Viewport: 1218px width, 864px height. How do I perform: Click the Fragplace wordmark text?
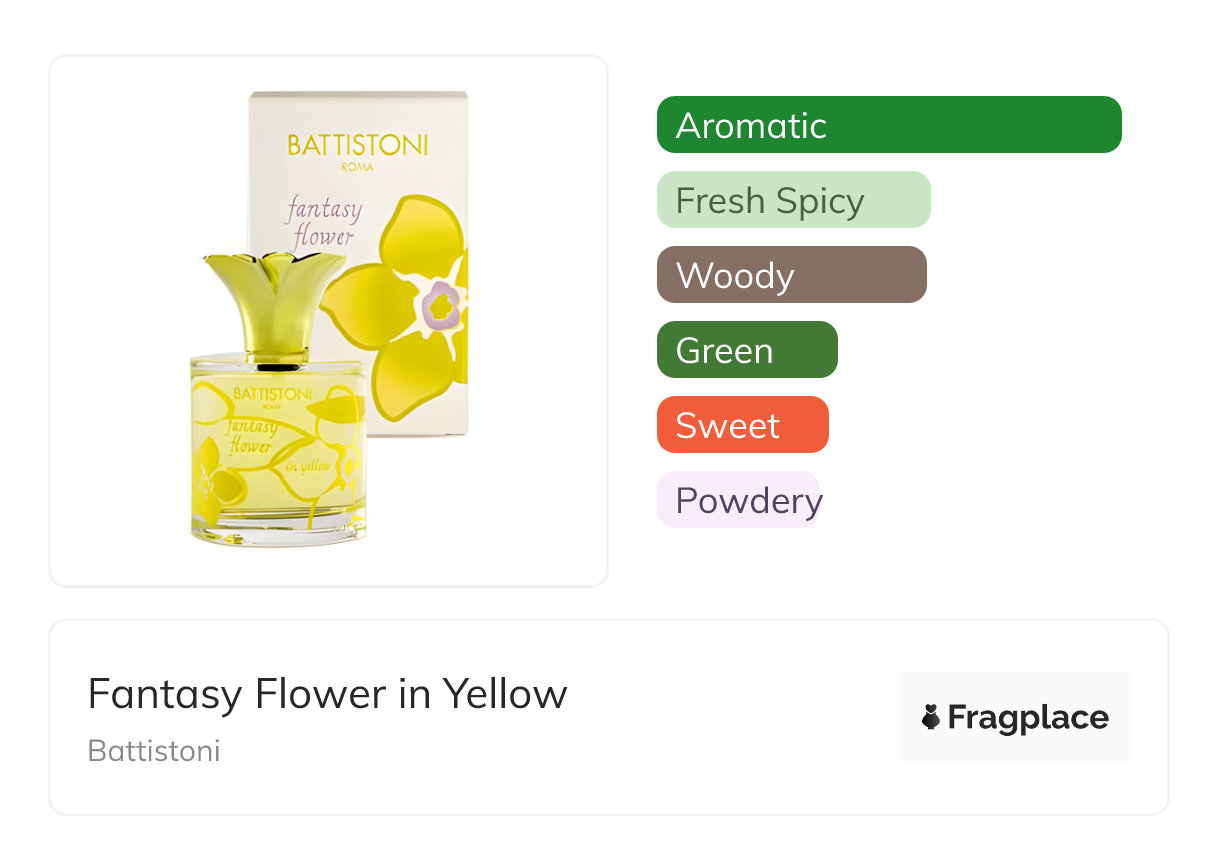click(x=1028, y=717)
